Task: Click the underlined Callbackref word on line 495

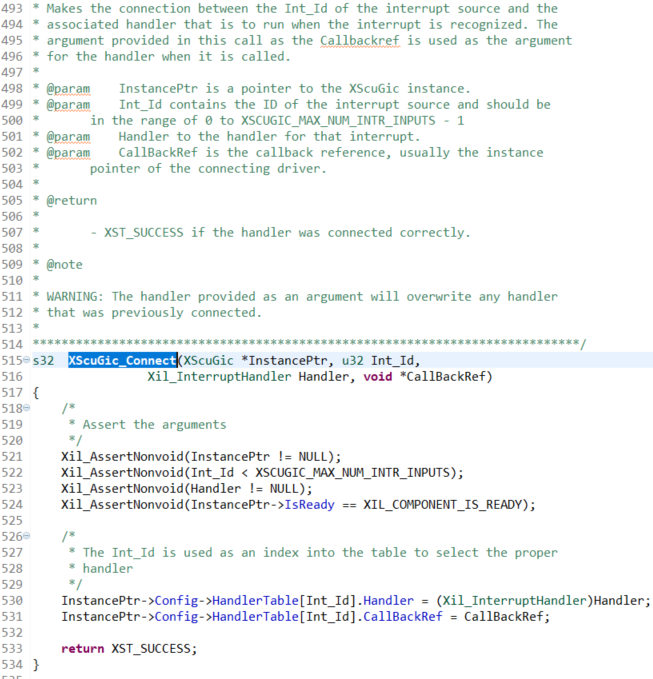Action: point(360,41)
